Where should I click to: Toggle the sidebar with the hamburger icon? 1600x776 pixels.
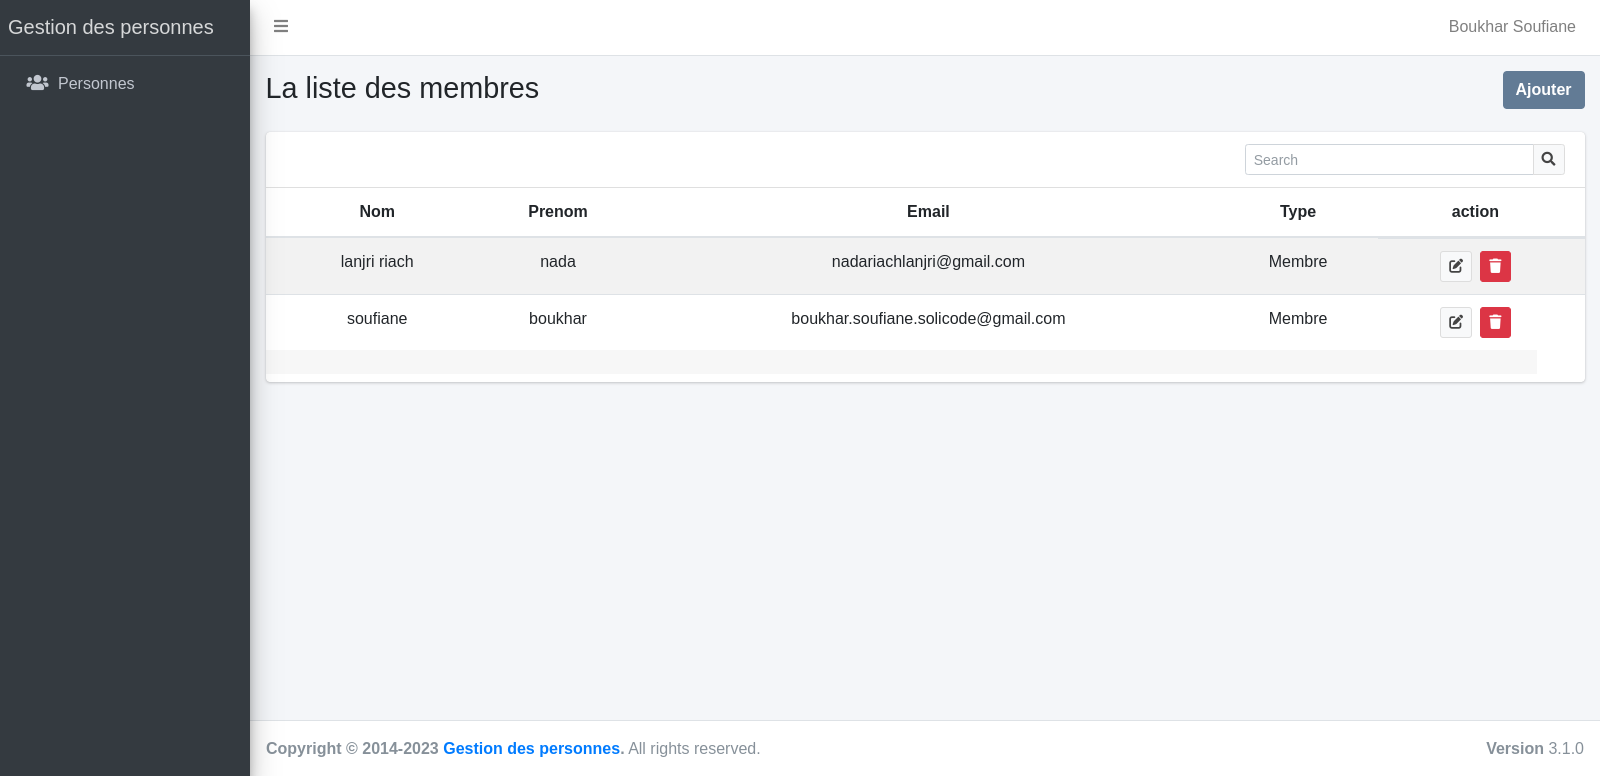(x=281, y=26)
